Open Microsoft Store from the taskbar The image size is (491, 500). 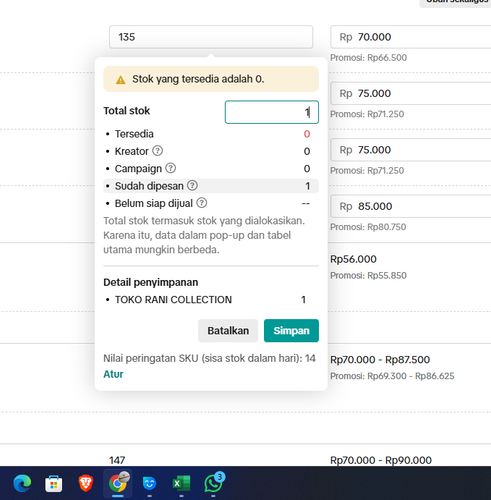click(x=54, y=483)
